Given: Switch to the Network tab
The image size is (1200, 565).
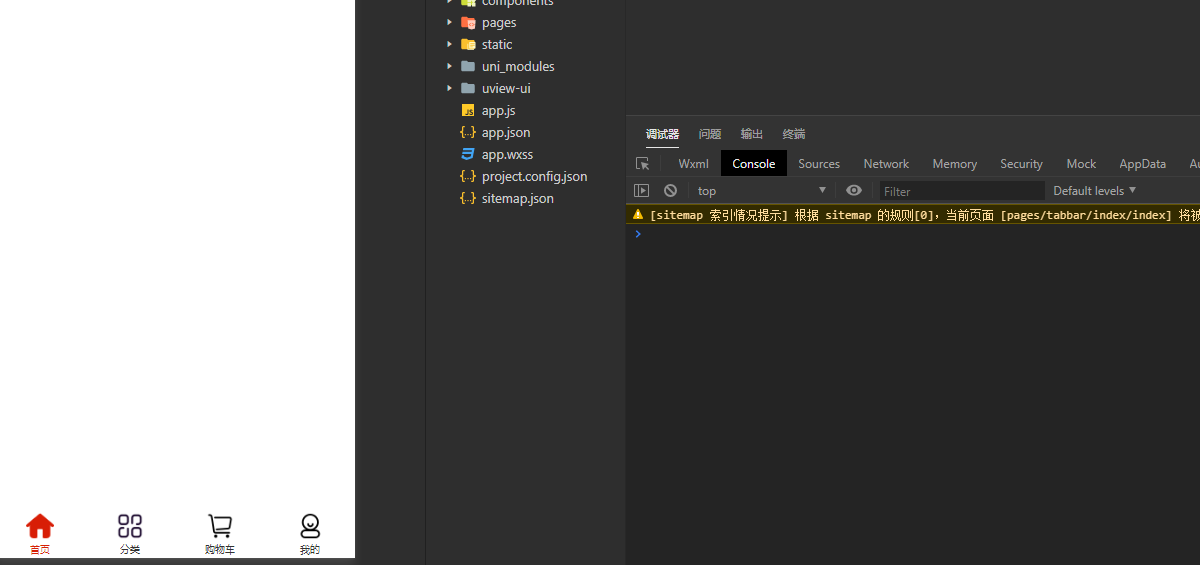Looking at the screenshot, I should click(886, 164).
